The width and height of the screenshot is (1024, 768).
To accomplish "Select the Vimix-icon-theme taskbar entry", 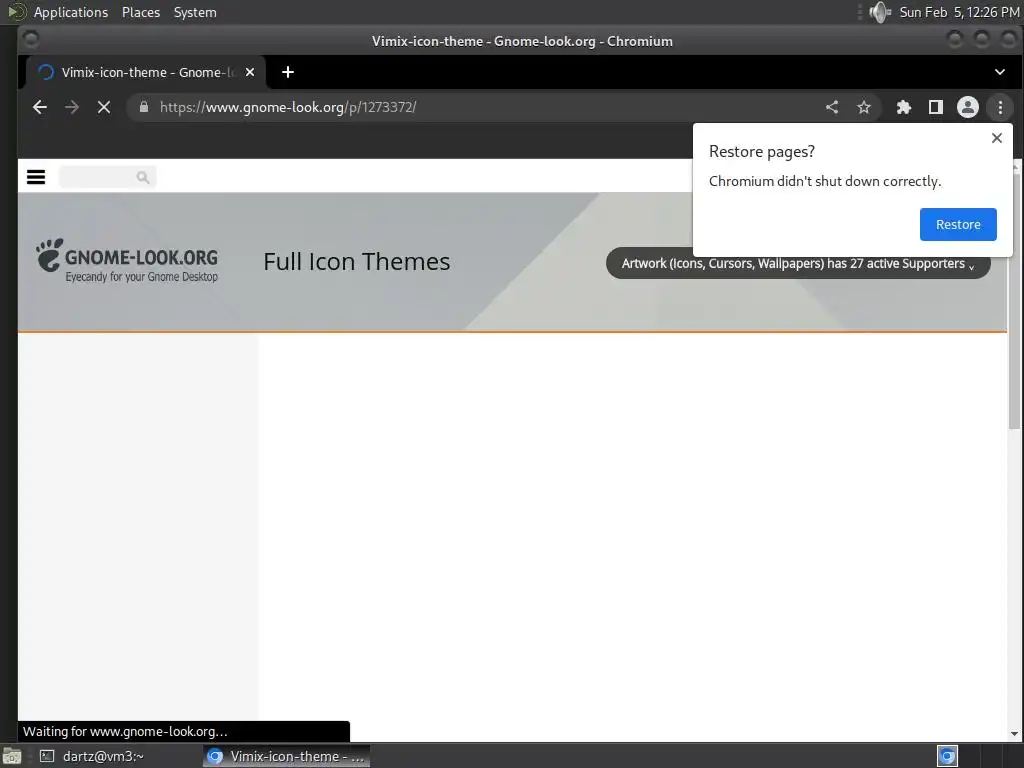I will tap(286, 756).
